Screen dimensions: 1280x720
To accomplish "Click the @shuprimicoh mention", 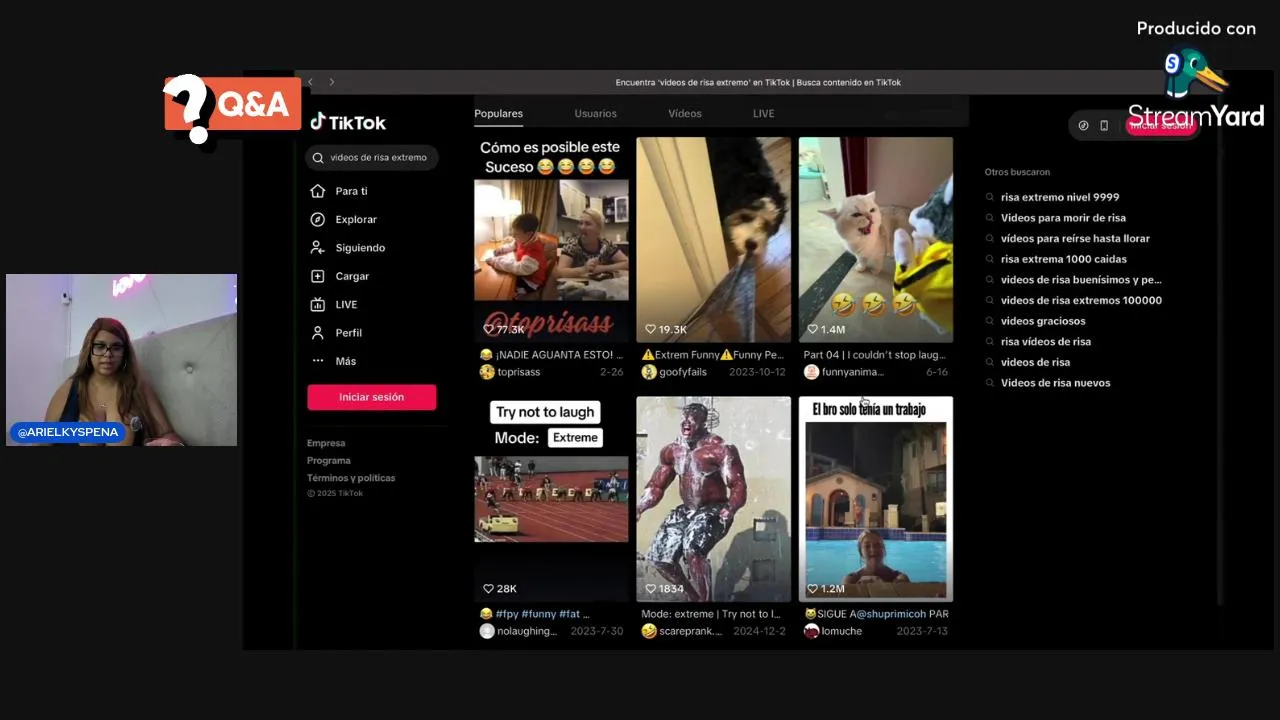I will [x=892, y=614].
